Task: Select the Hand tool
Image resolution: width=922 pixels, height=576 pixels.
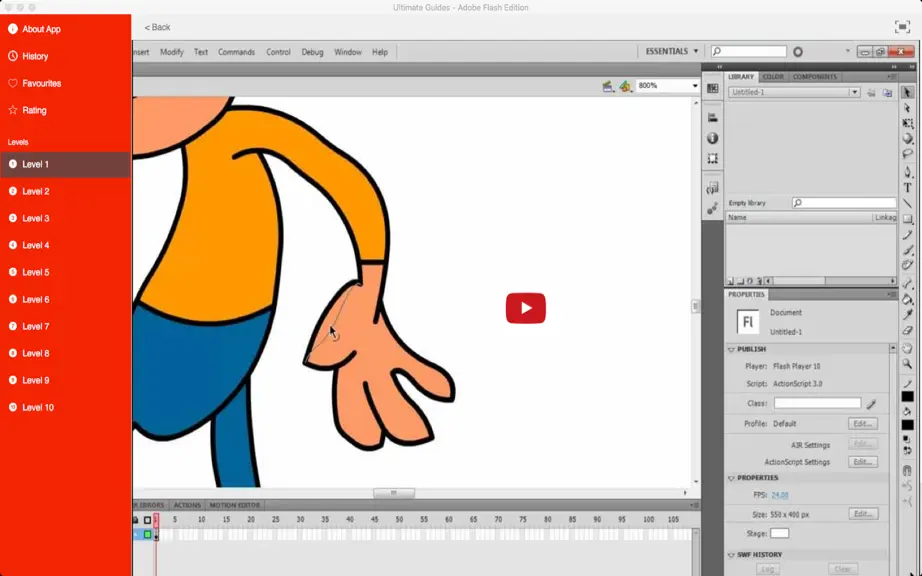Action: [907, 349]
